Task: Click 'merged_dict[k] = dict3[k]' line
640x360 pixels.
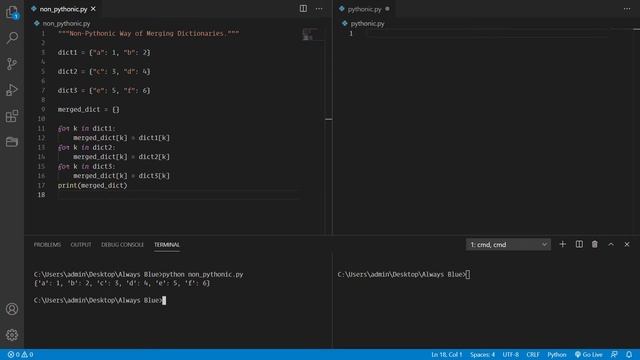Action: (121, 176)
